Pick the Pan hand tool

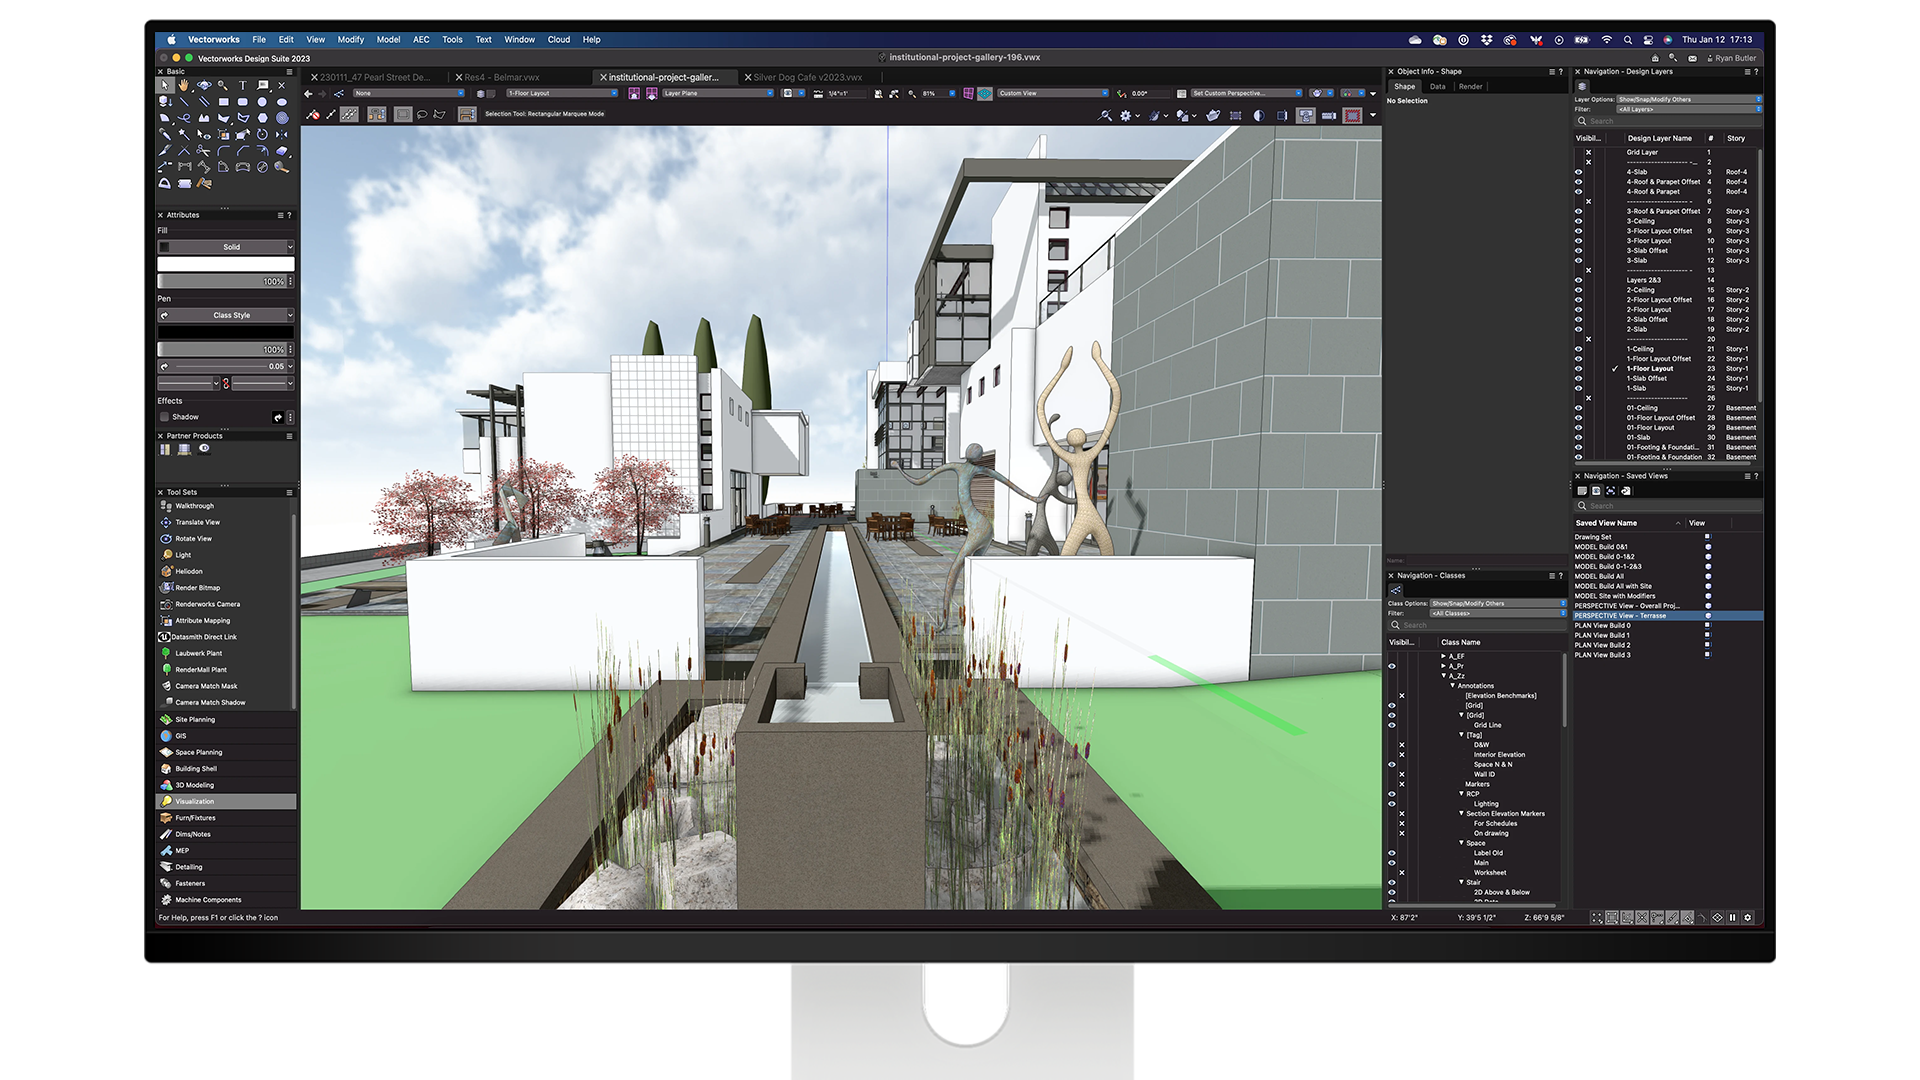coord(183,85)
